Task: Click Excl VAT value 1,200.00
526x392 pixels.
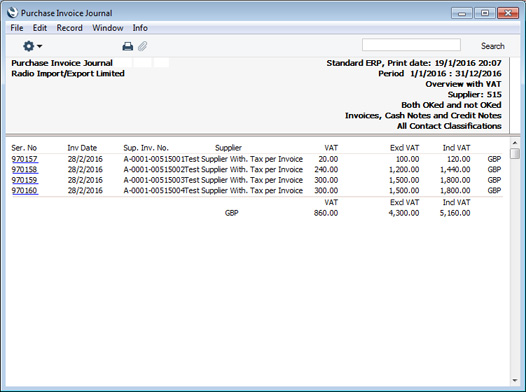Action: (x=404, y=169)
